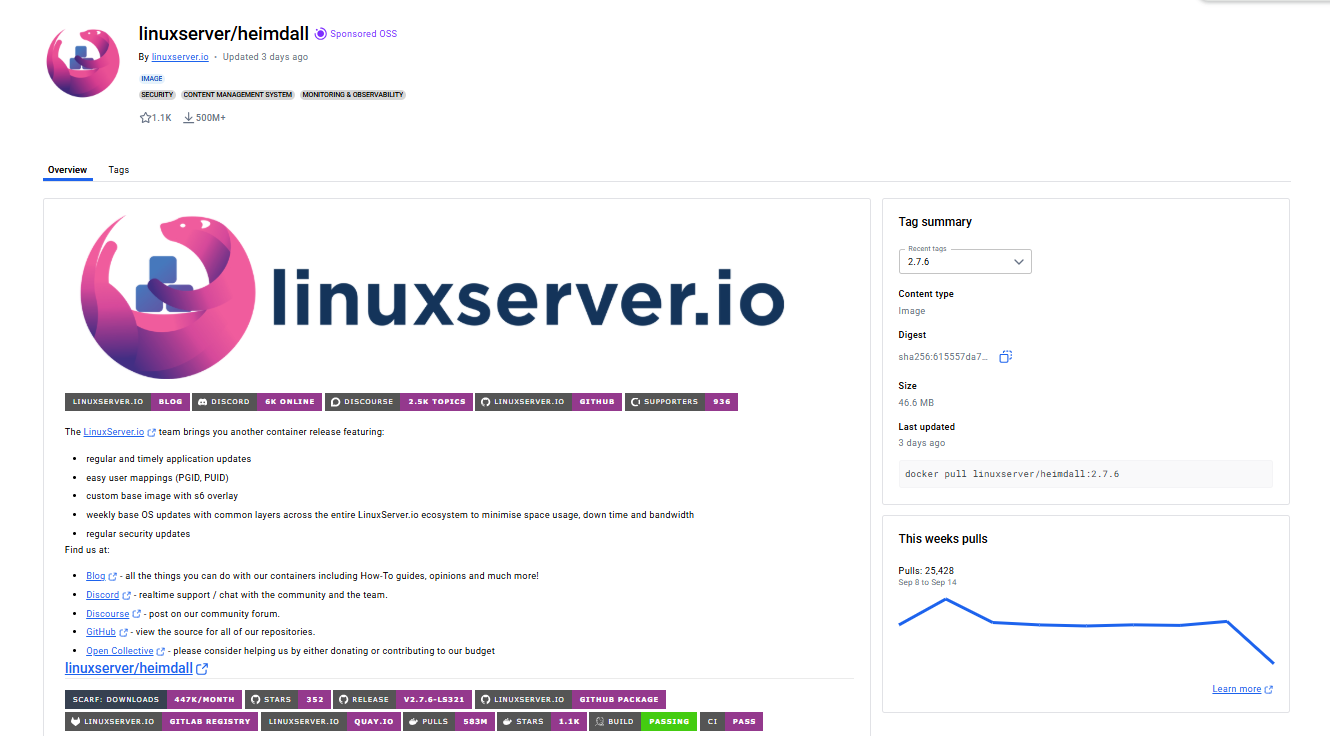Click the Build Passing badge
The image size is (1330, 736).
[642, 721]
